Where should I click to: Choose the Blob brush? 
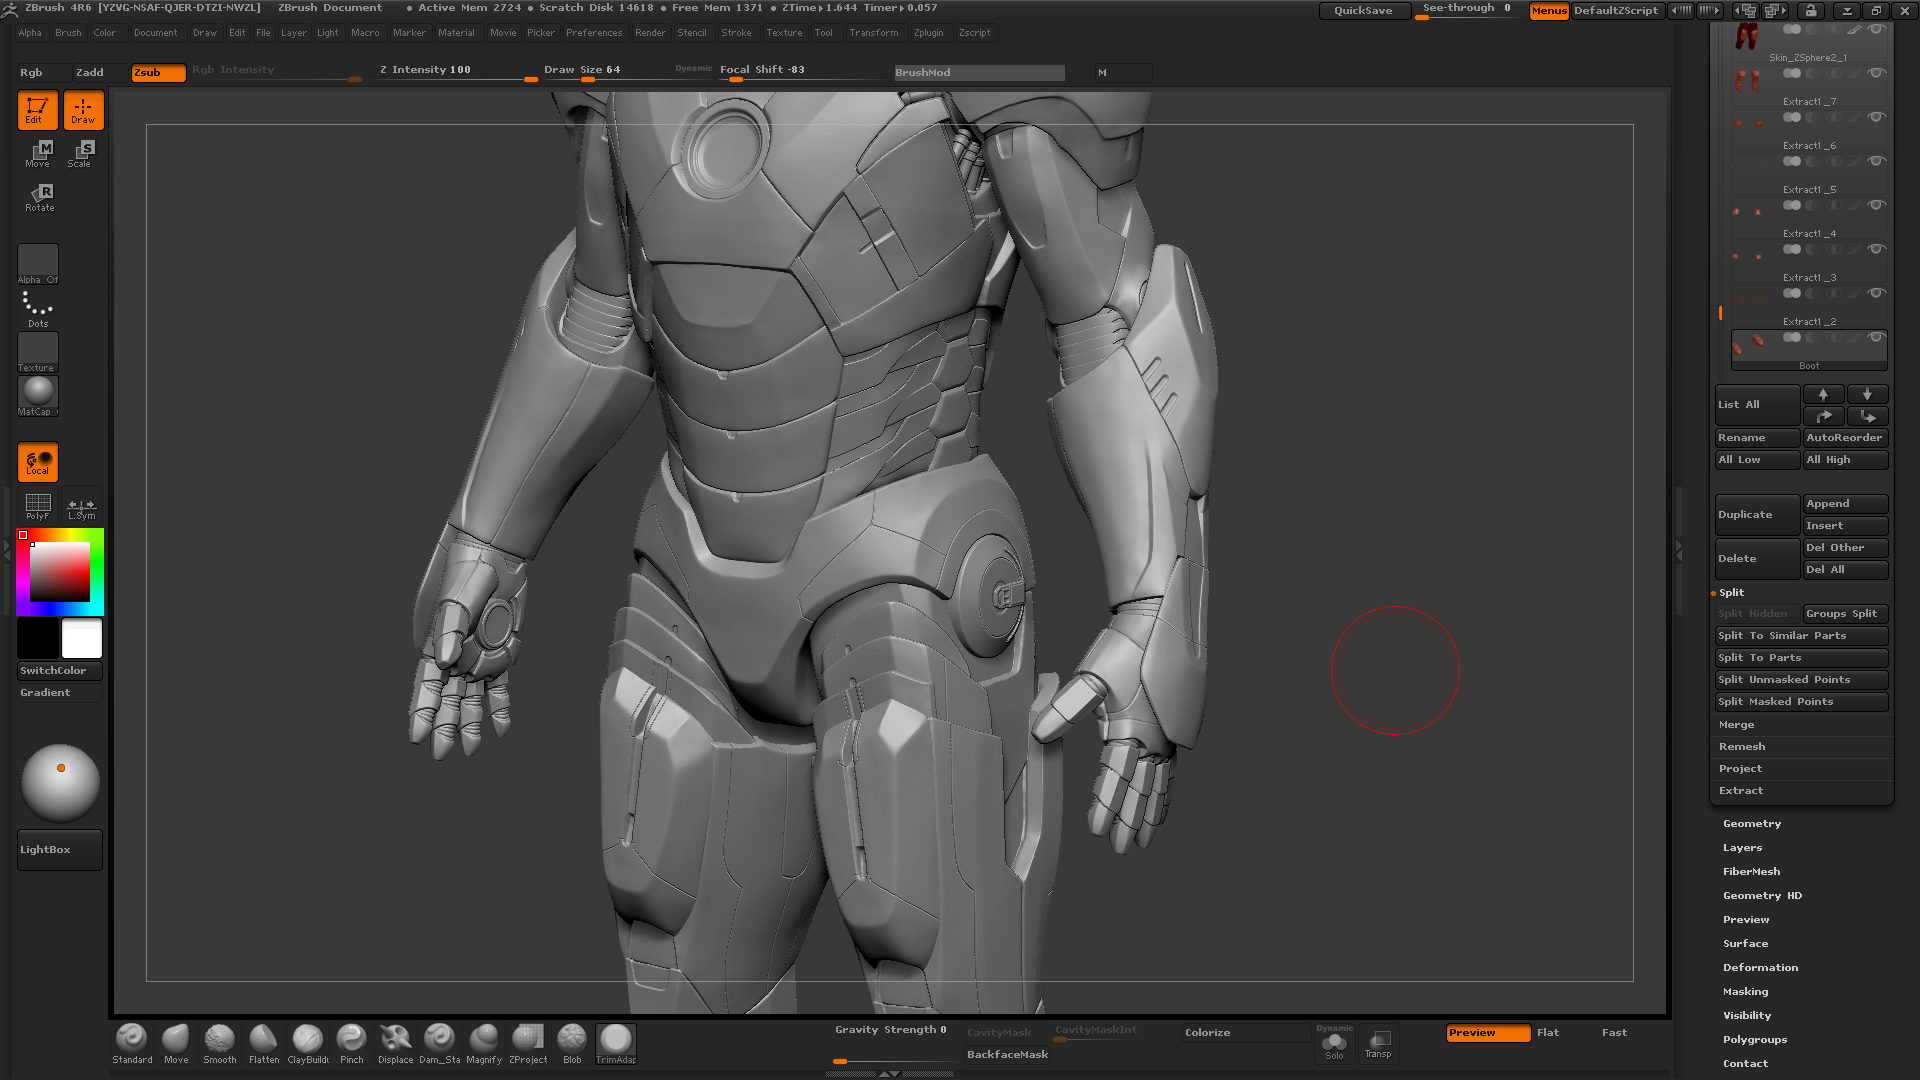coord(572,1044)
